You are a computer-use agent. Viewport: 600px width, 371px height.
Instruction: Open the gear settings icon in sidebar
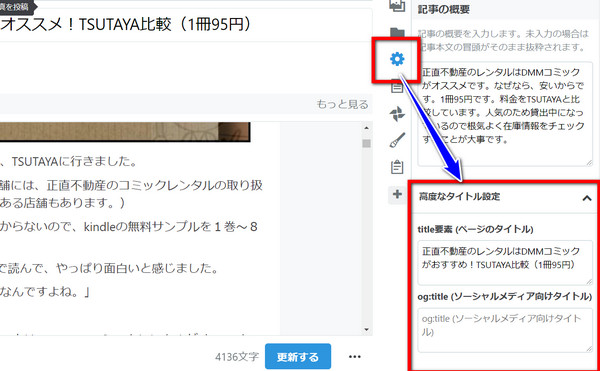[x=397, y=59]
